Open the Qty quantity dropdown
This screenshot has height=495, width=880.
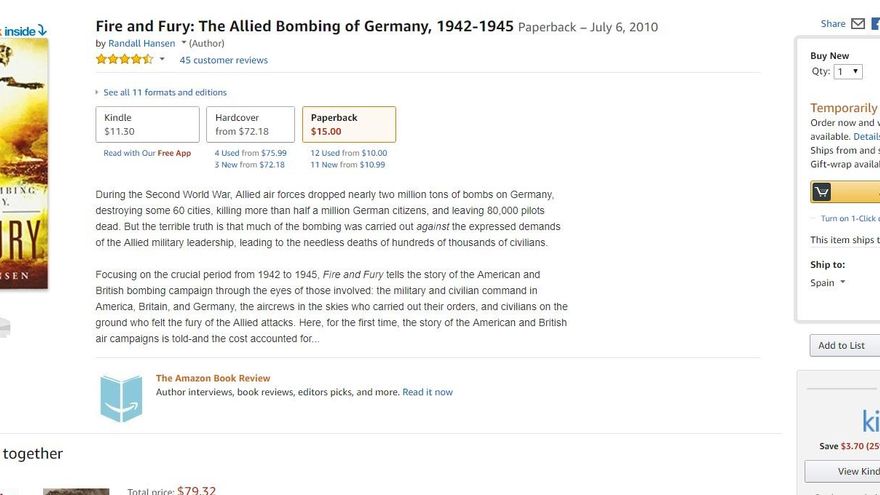(x=849, y=72)
